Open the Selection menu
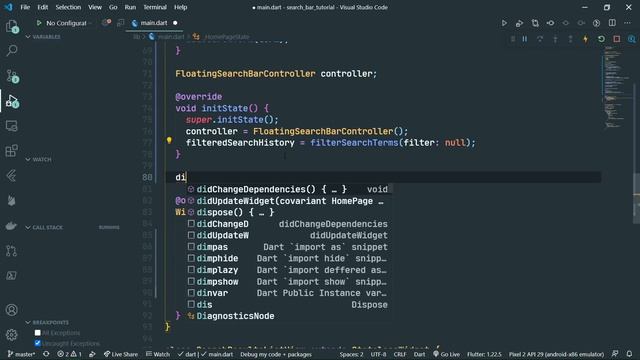640x360 pixels. coord(68,7)
